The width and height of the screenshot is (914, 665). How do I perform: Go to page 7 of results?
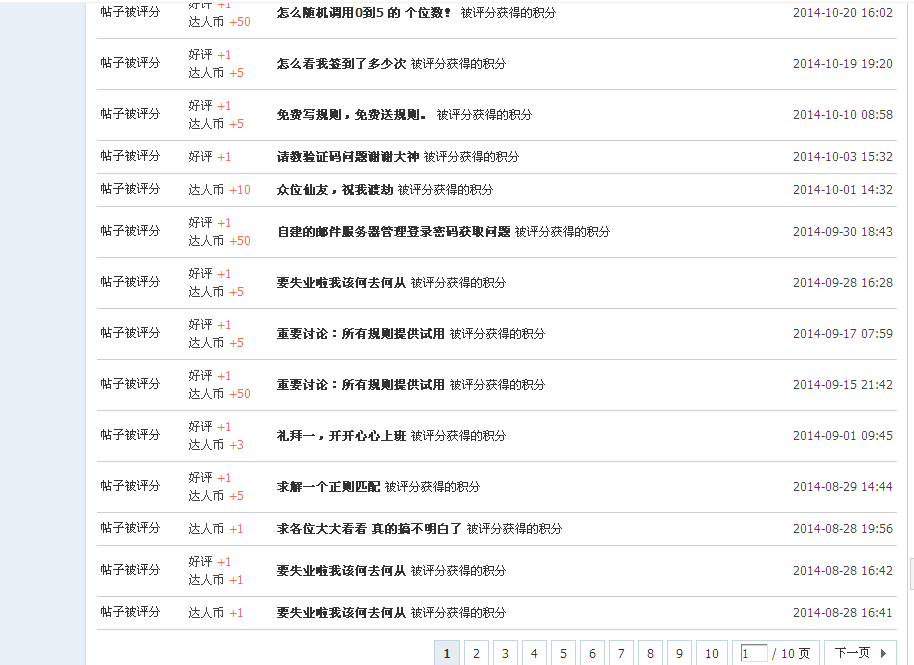point(621,652)
